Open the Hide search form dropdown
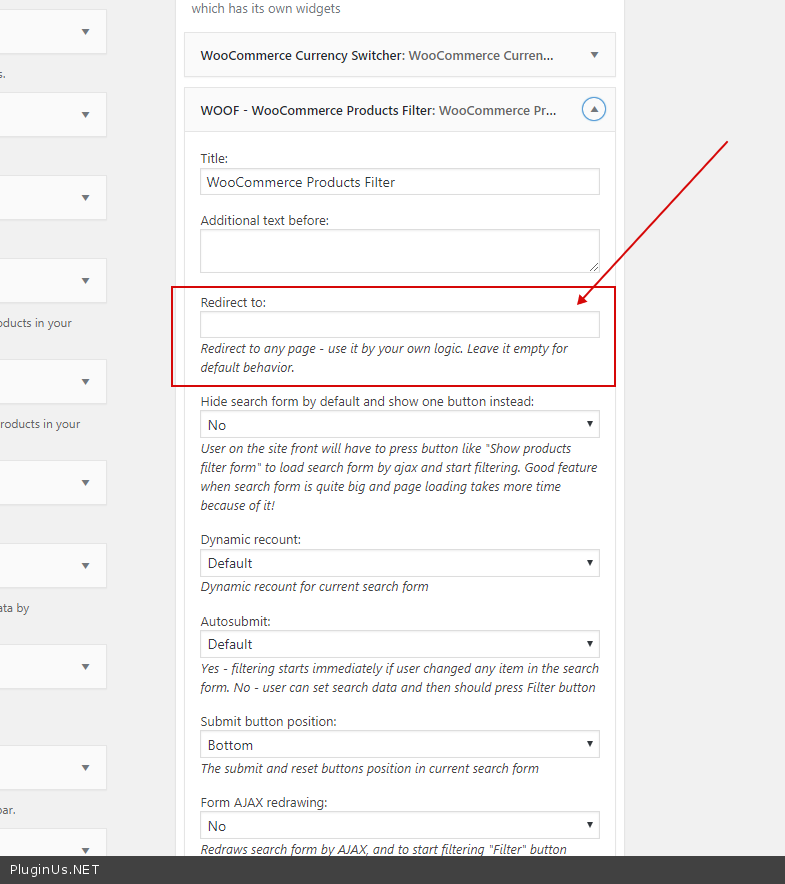 coord(399,425)
